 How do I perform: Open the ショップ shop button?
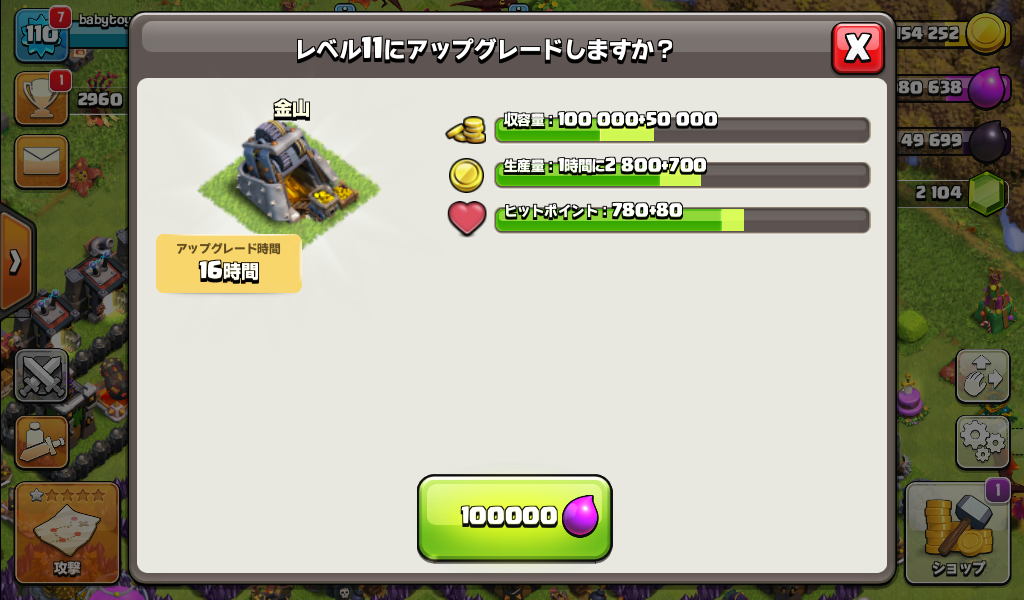pos(957,533)
